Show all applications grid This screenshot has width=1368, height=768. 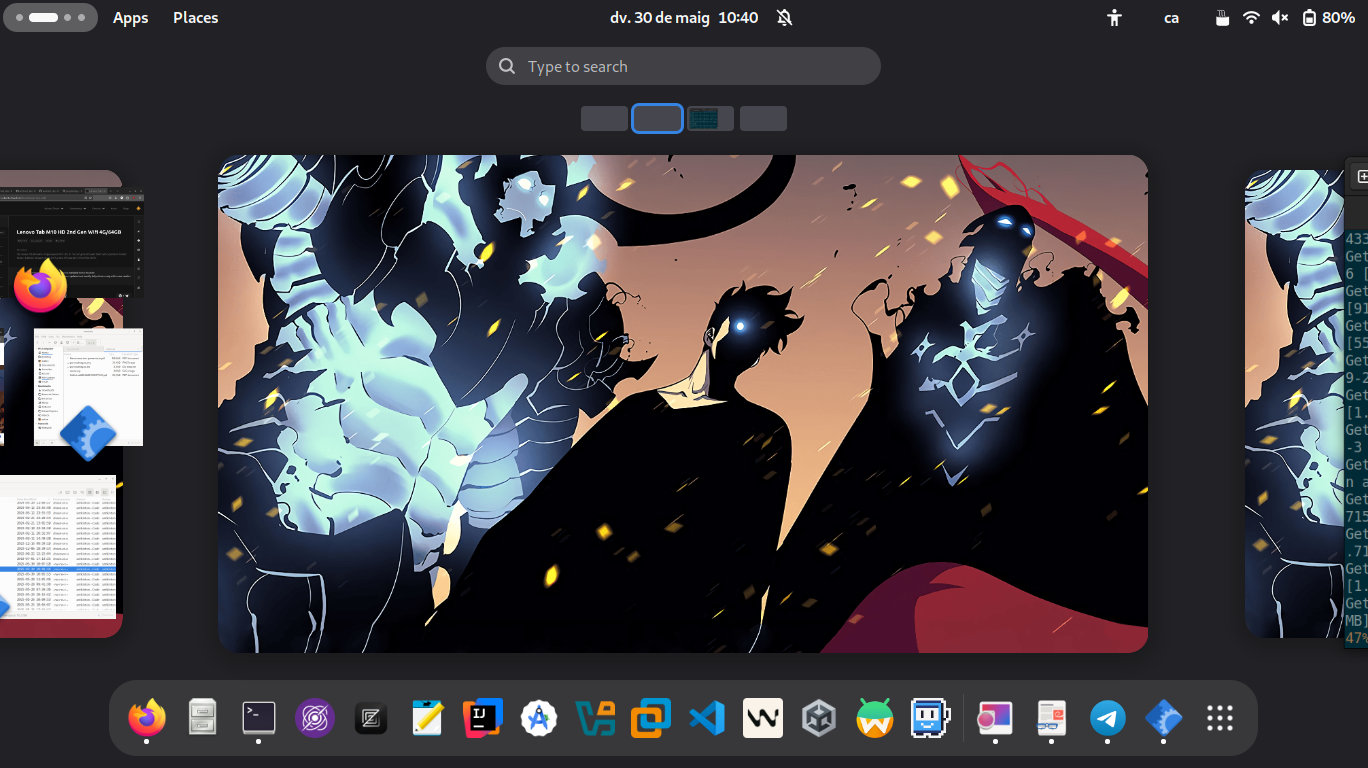pos(1219,718)
